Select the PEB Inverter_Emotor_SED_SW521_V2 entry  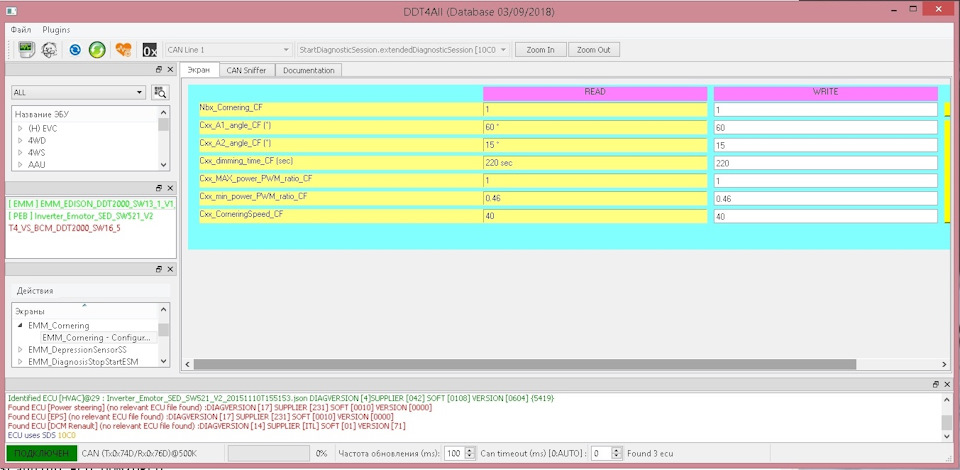81,216
